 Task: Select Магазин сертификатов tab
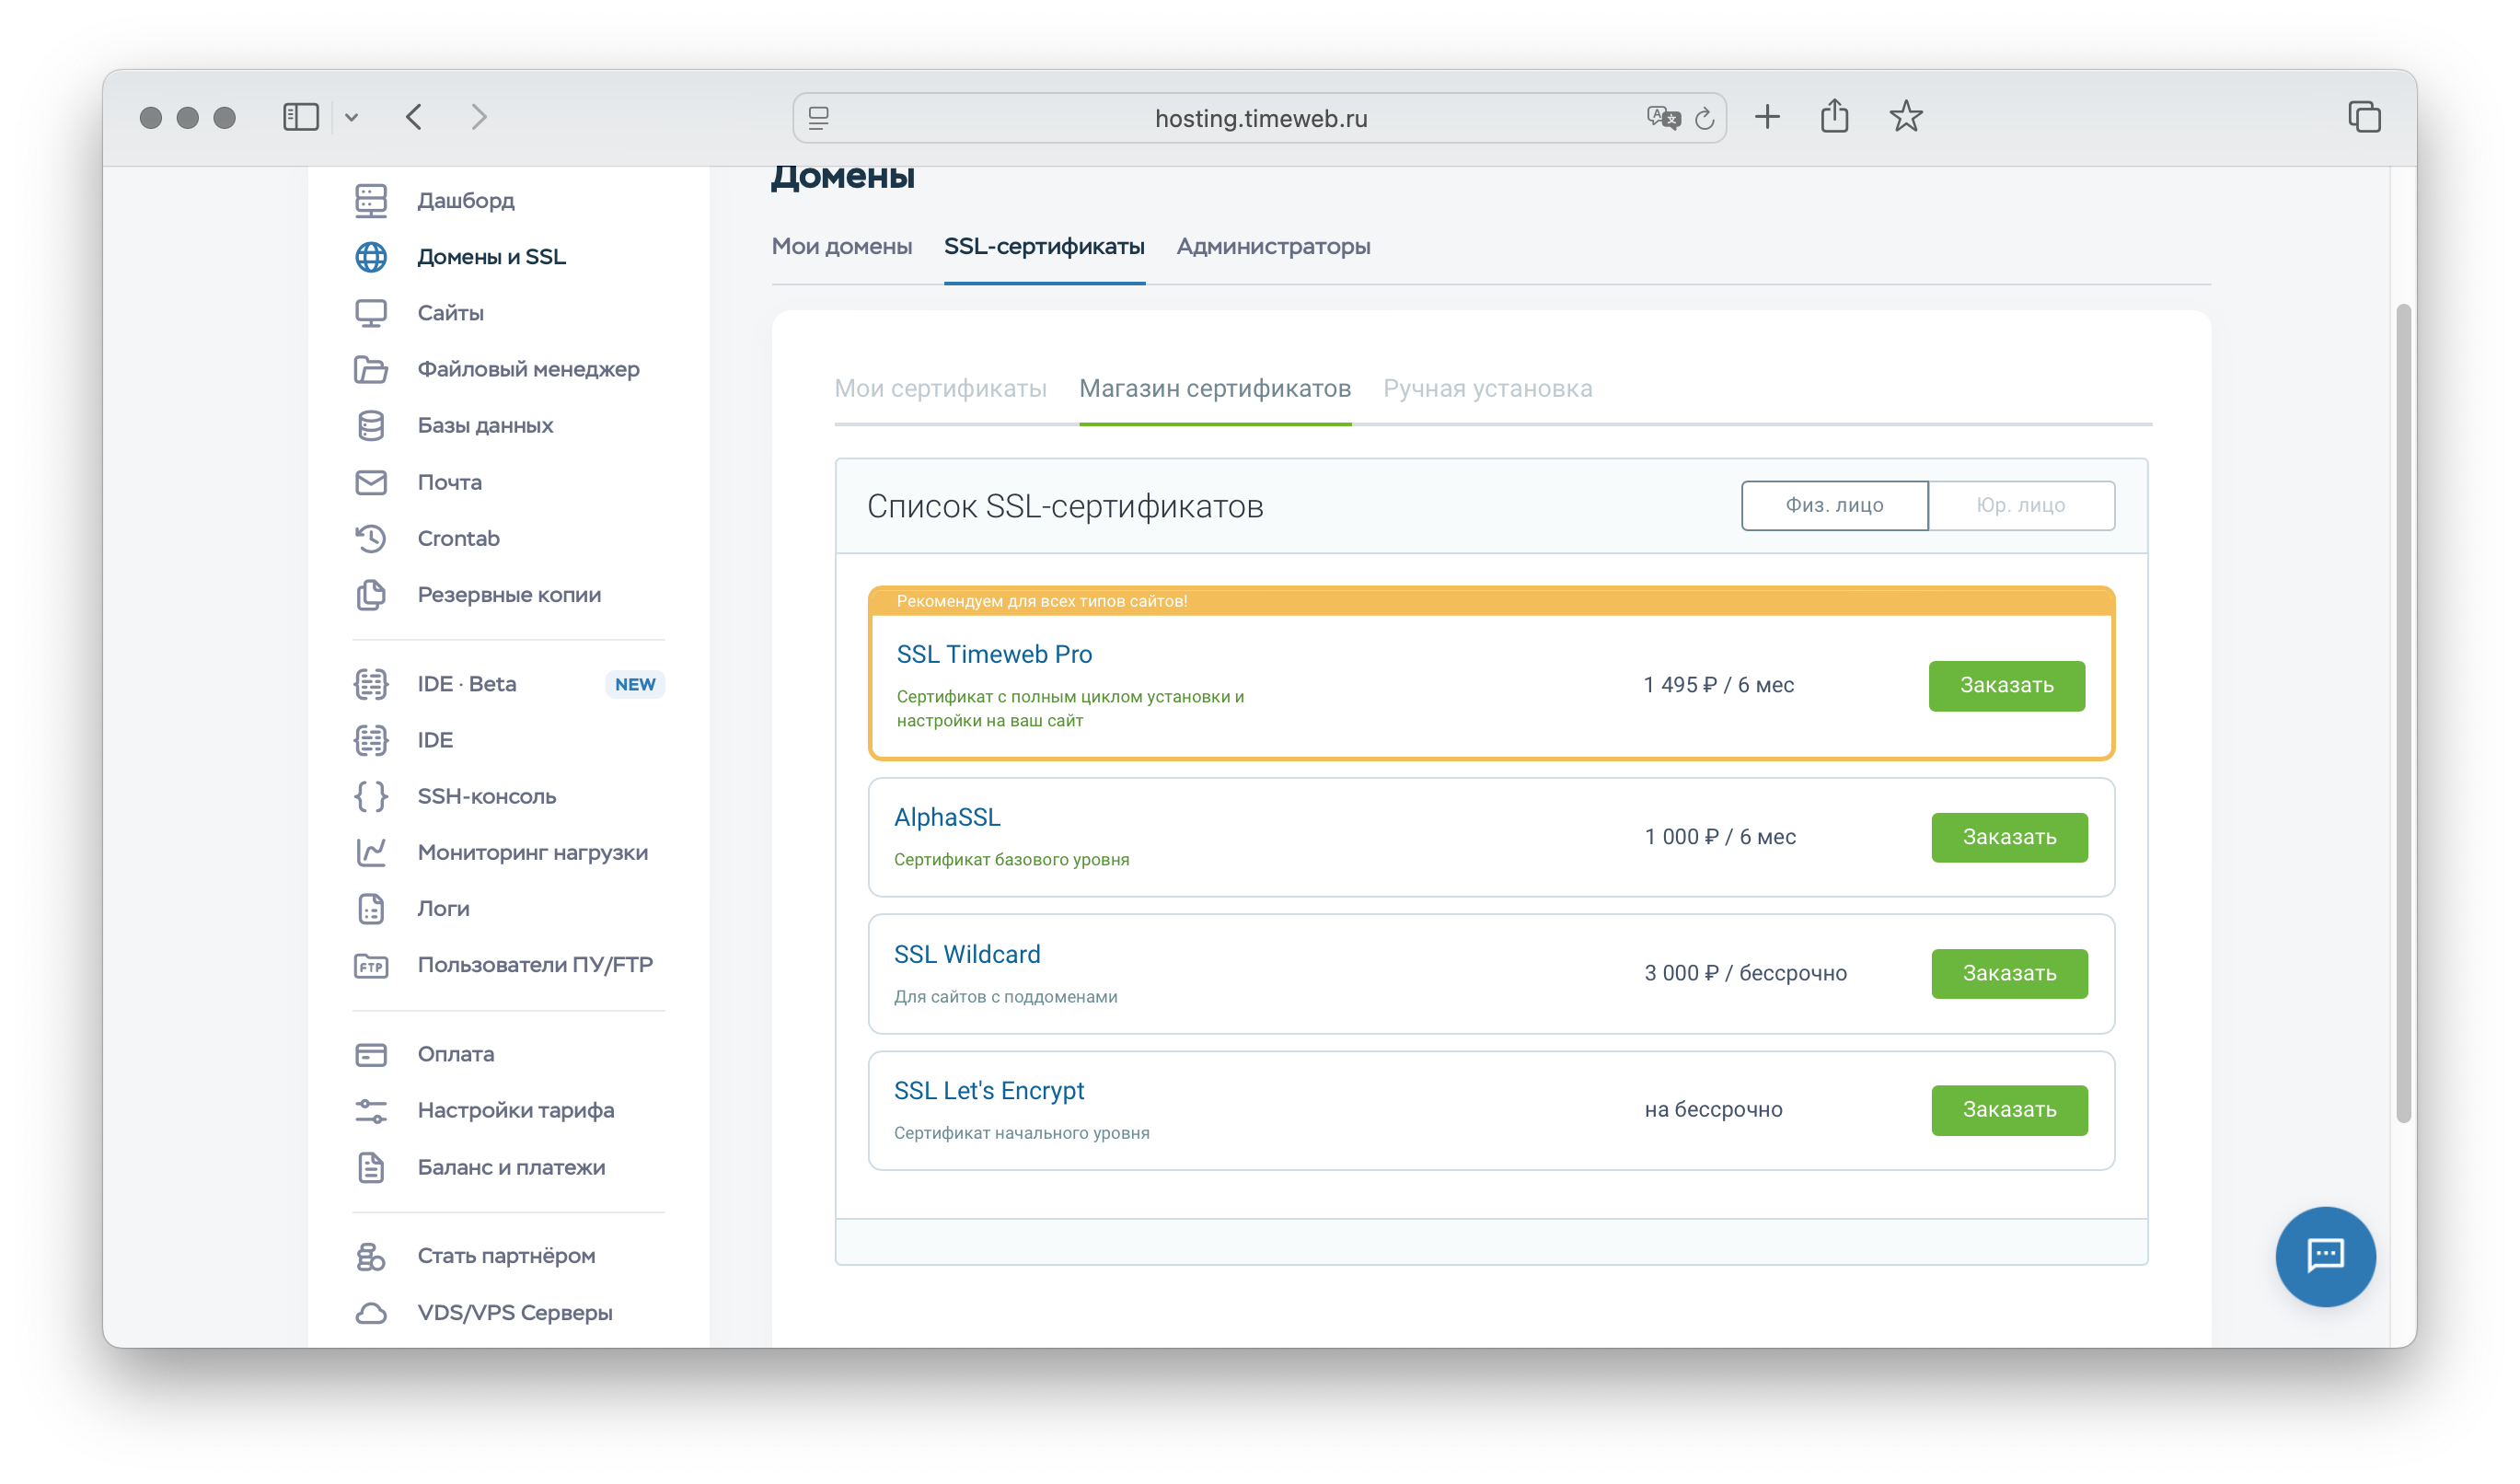coord(1215,388)
